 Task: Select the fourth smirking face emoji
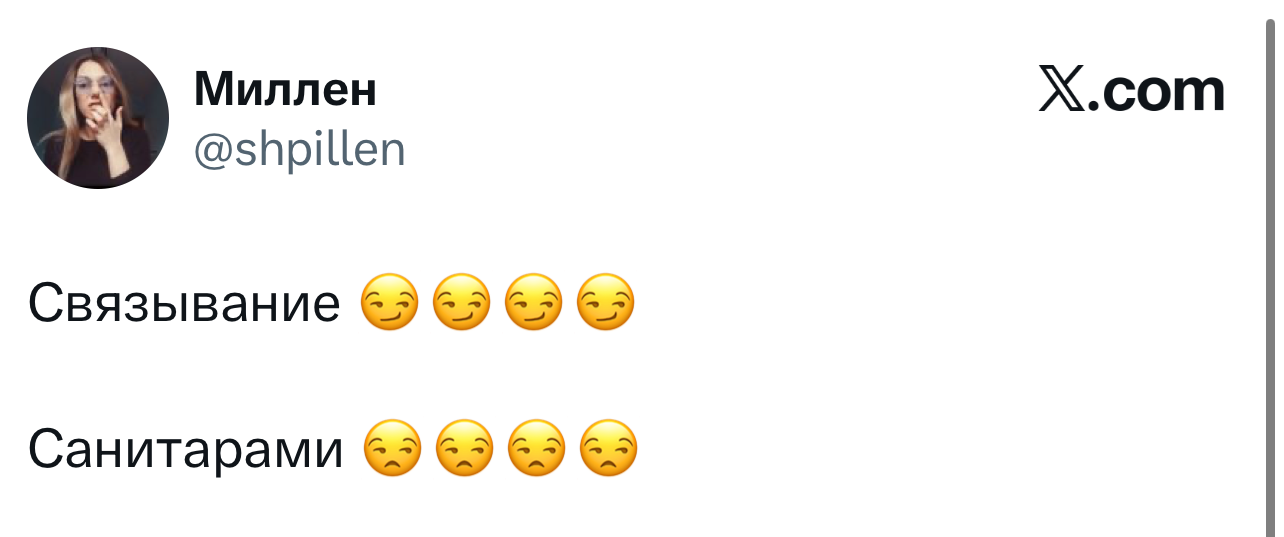coord(605,302)
